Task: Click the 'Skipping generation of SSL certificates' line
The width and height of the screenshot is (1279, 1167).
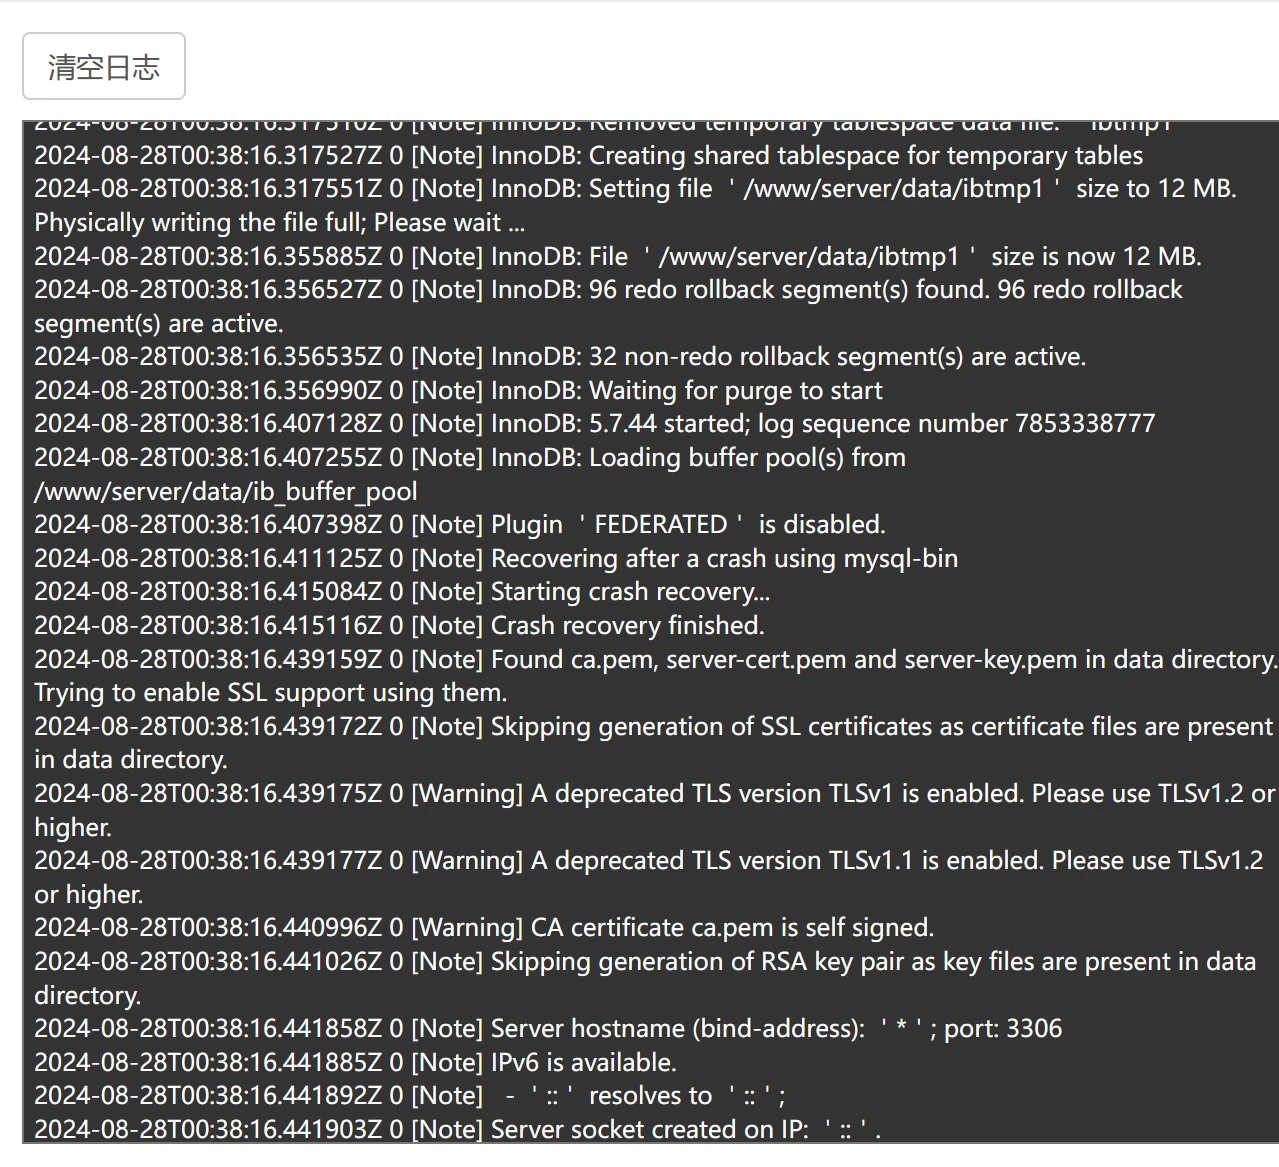Action: coord(653,727)
